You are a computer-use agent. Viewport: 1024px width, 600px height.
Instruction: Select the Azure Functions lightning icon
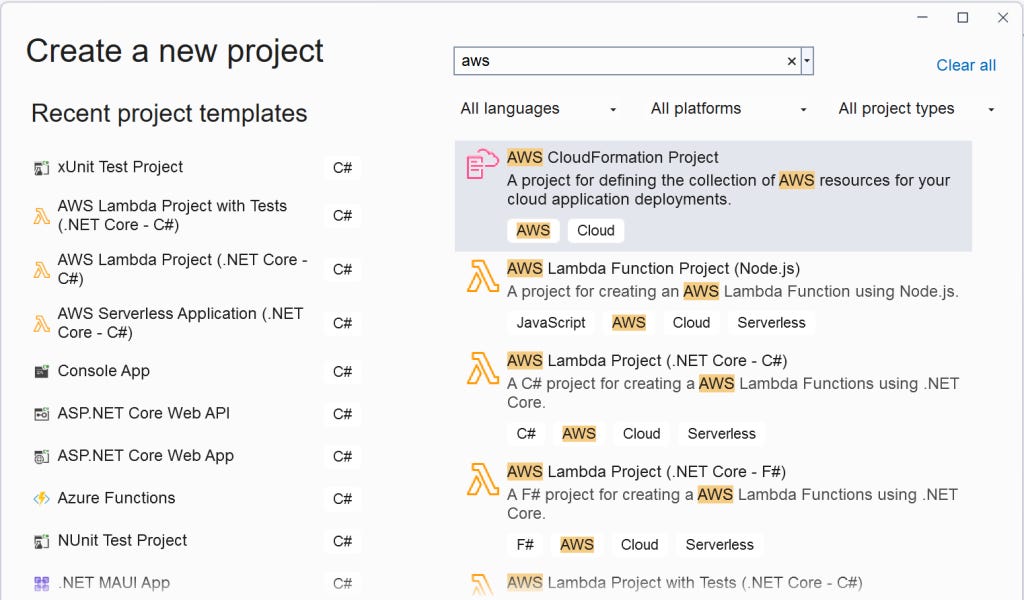pyautogui.click(x=43, y=498)
